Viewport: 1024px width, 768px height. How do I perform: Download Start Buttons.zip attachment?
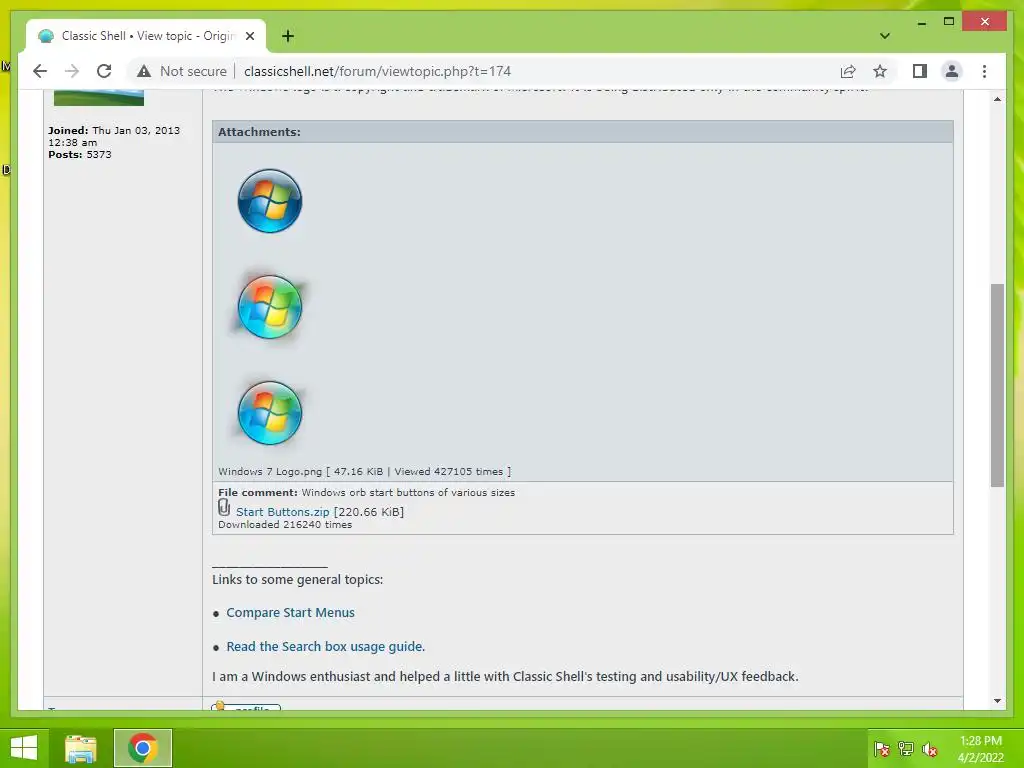[283, 512]
